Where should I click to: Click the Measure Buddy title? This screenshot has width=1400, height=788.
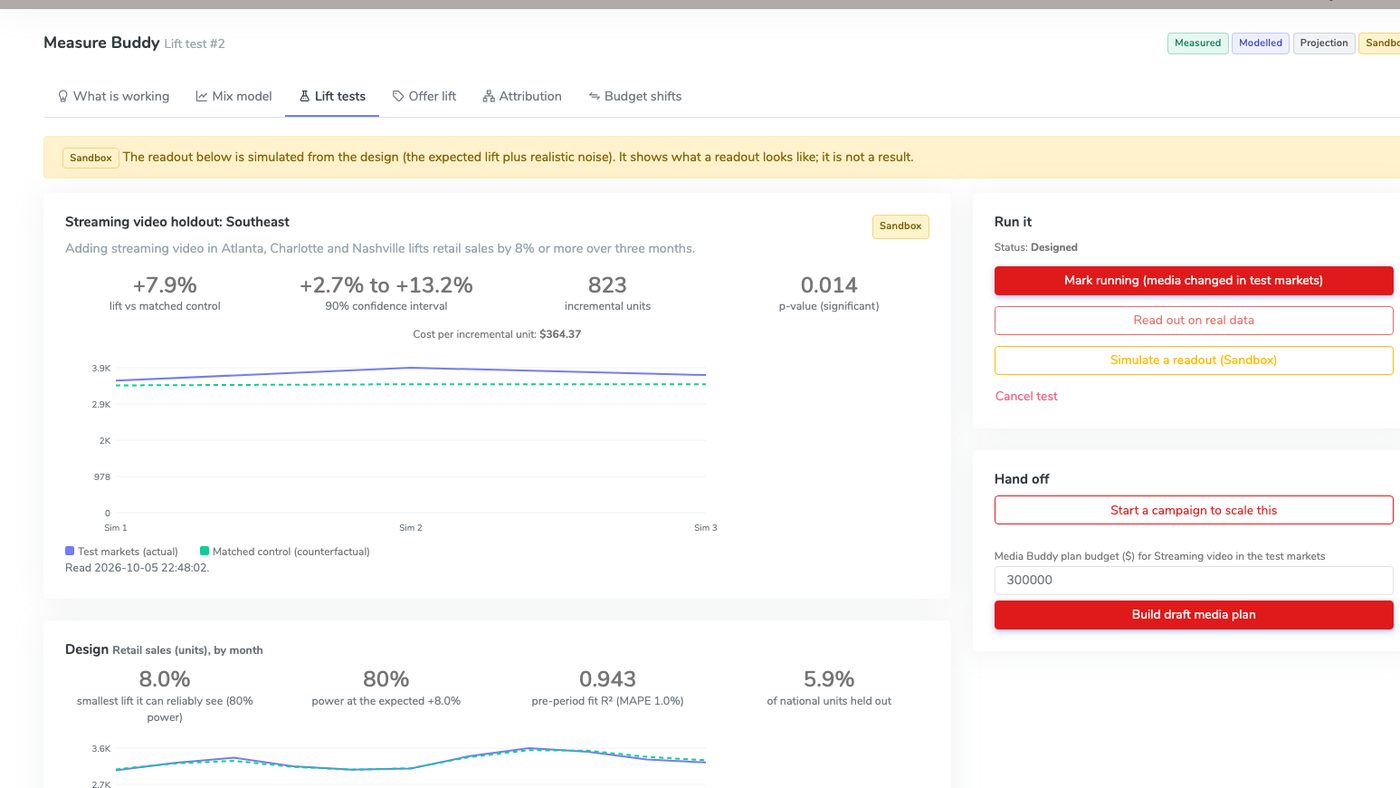click(x=101, y=43)
